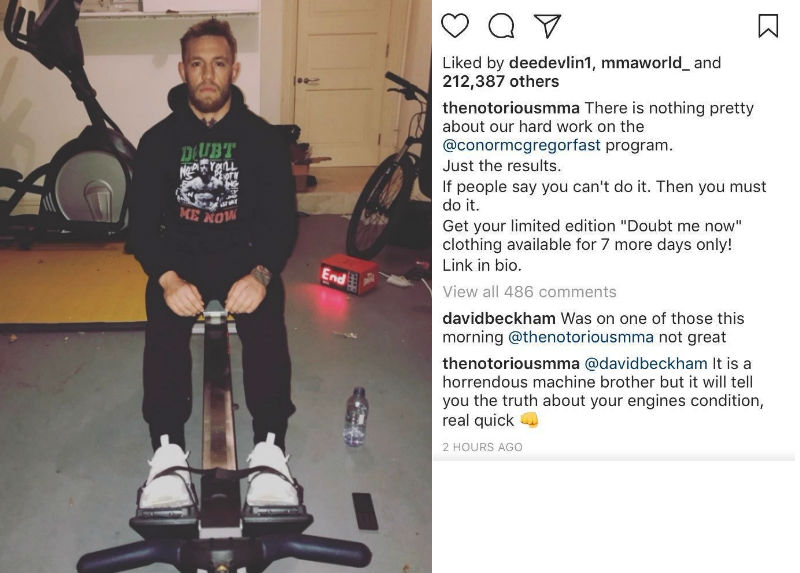Click the fist emoji in reply
The image size is (800, 573).
pos(529,420)
